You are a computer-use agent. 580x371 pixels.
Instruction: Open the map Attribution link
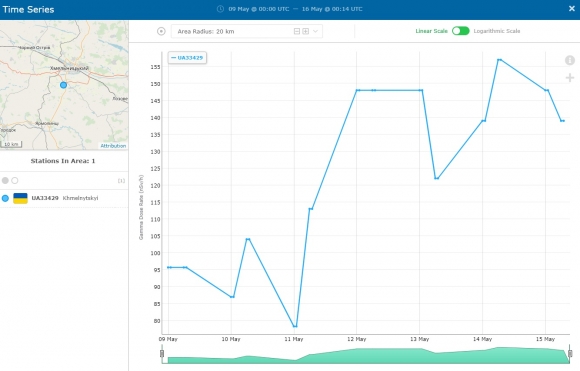coord(113,146)
